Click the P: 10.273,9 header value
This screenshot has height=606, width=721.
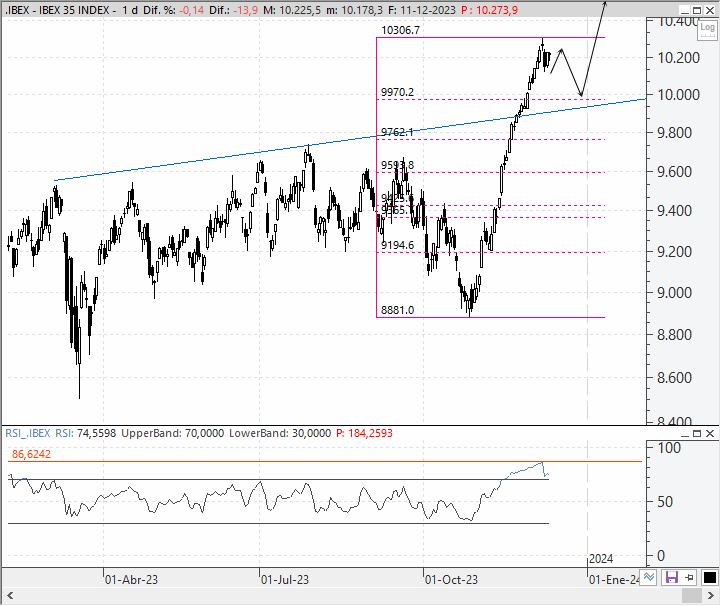point(489,10)
